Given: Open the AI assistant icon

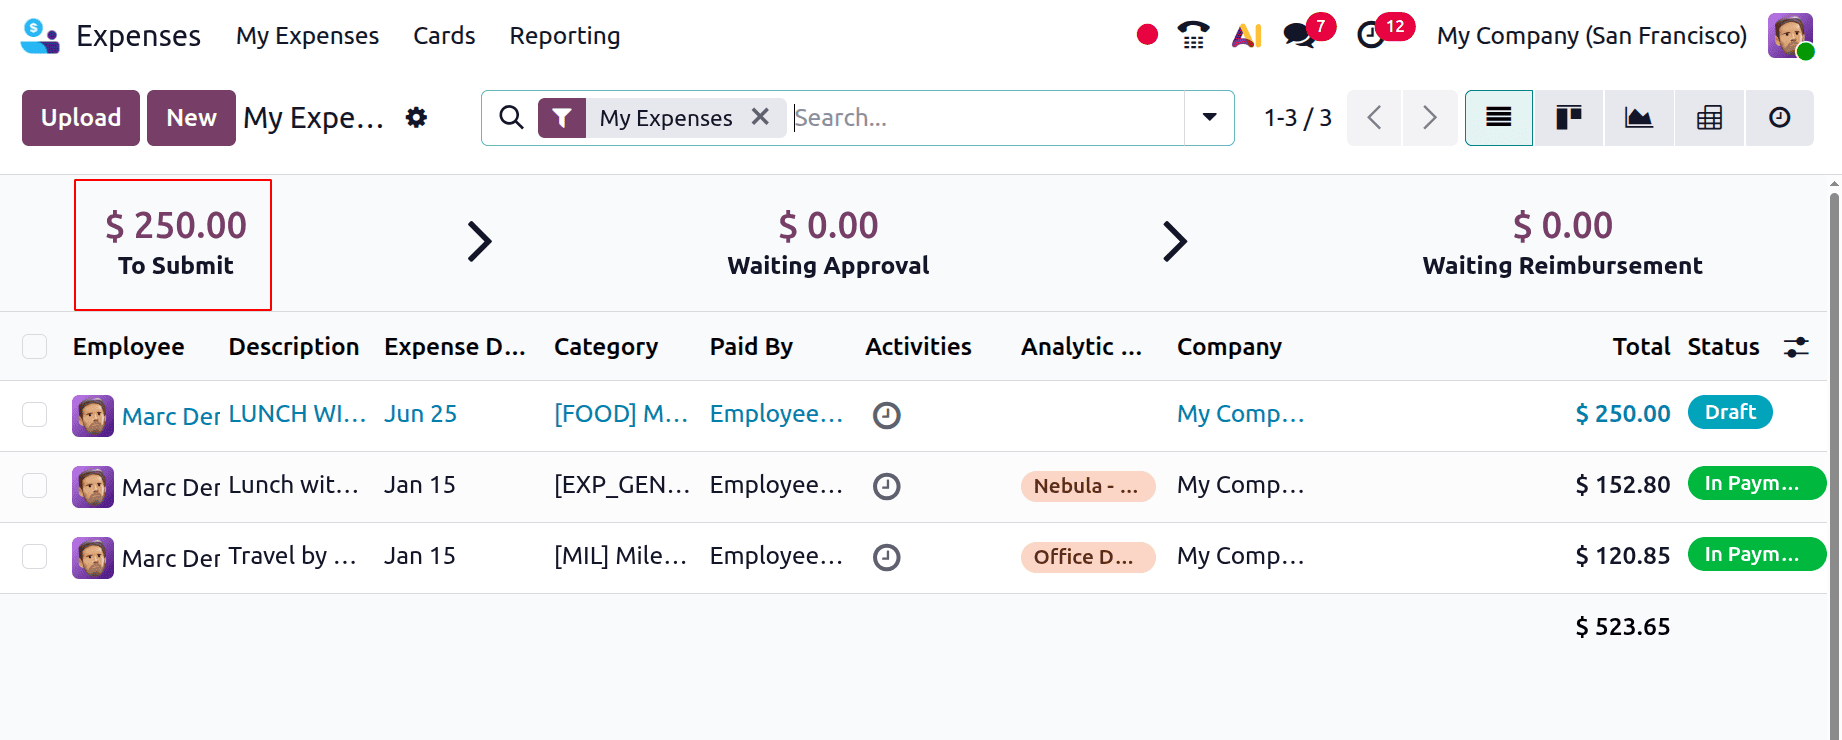Looking at the screenshot, I should coord(1246,36).
